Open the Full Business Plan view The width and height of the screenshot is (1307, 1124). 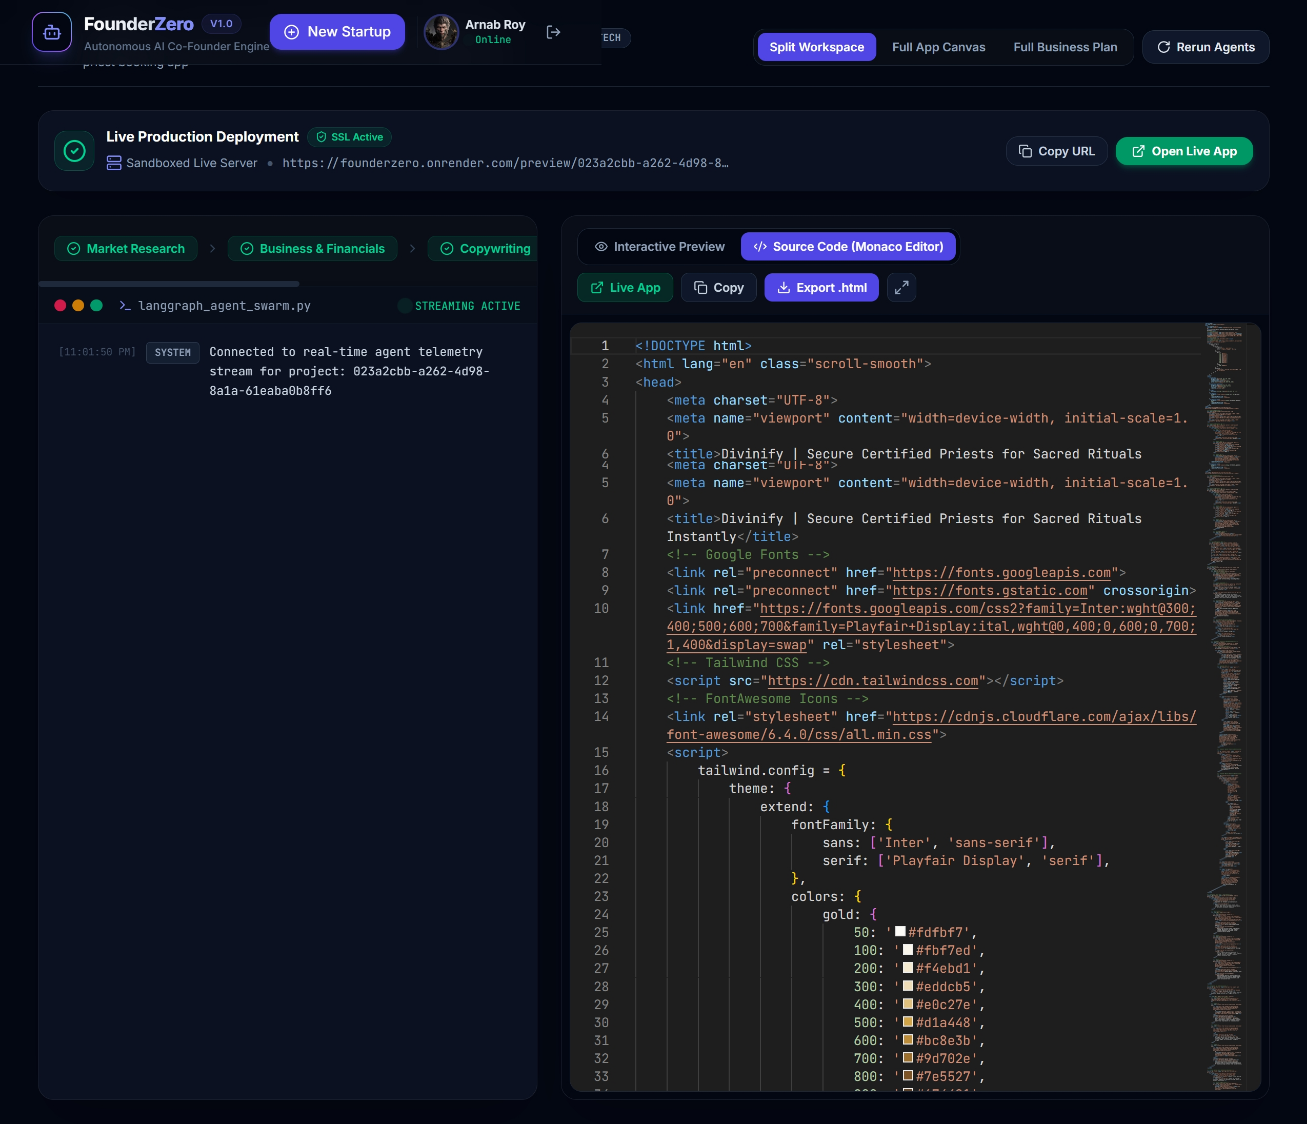pos(1065,47)
